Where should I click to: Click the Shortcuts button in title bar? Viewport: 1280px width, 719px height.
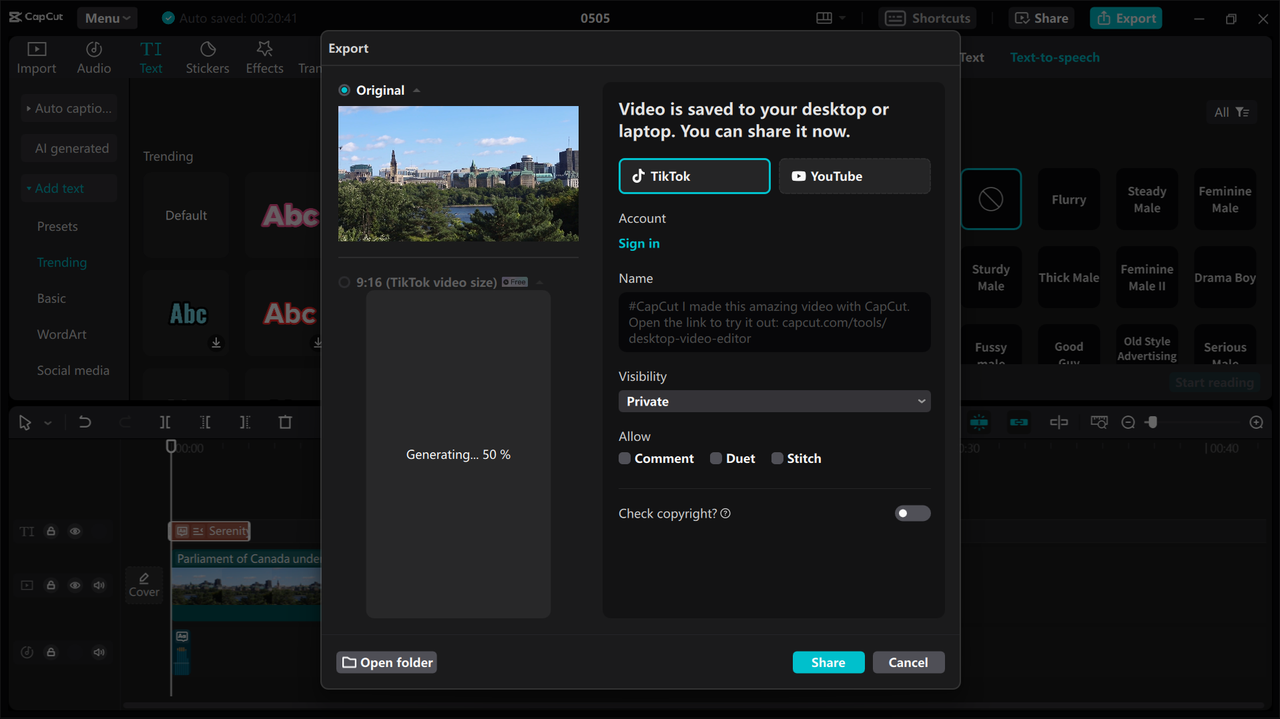pos(928,18)
